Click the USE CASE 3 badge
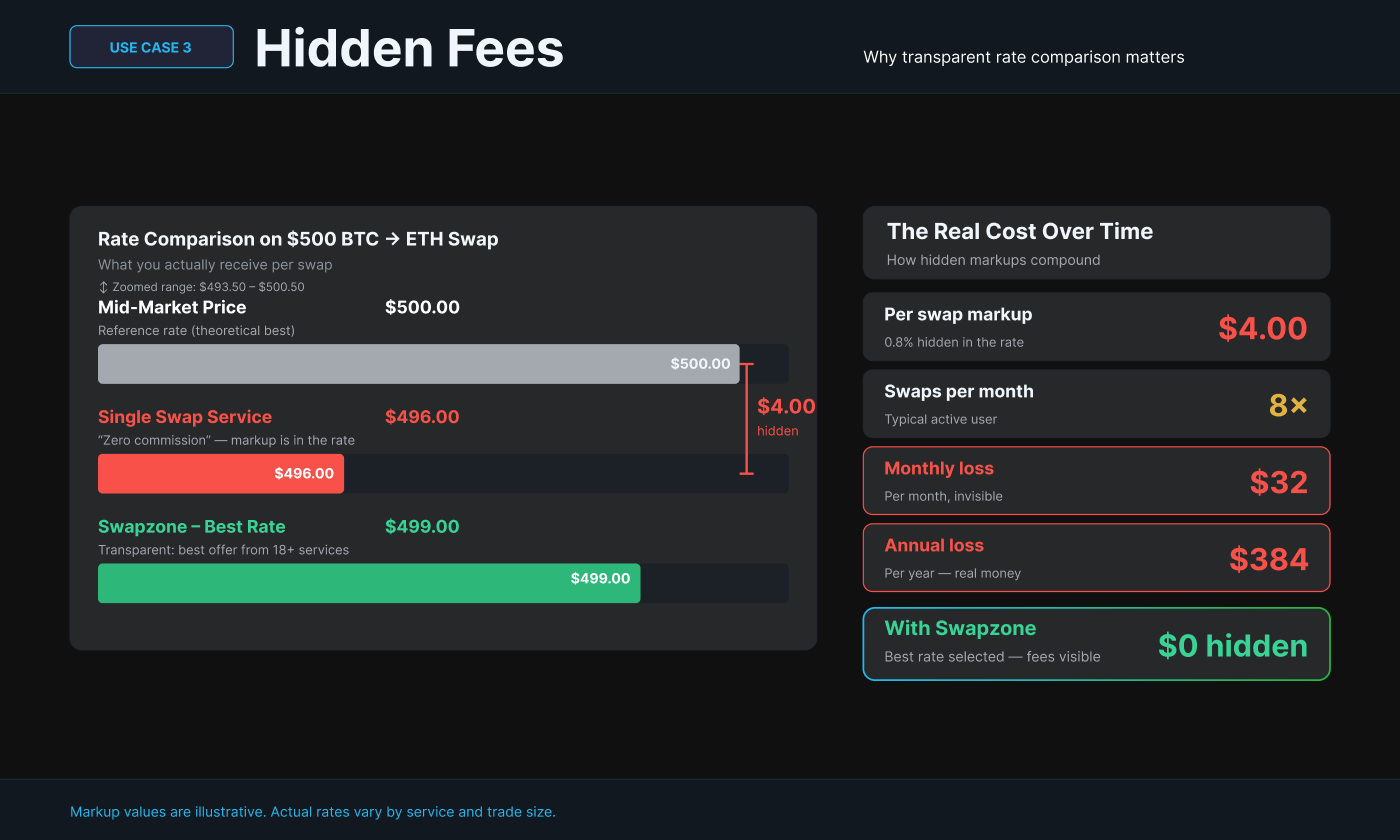1400x840 pixels. tap(151, 47)
